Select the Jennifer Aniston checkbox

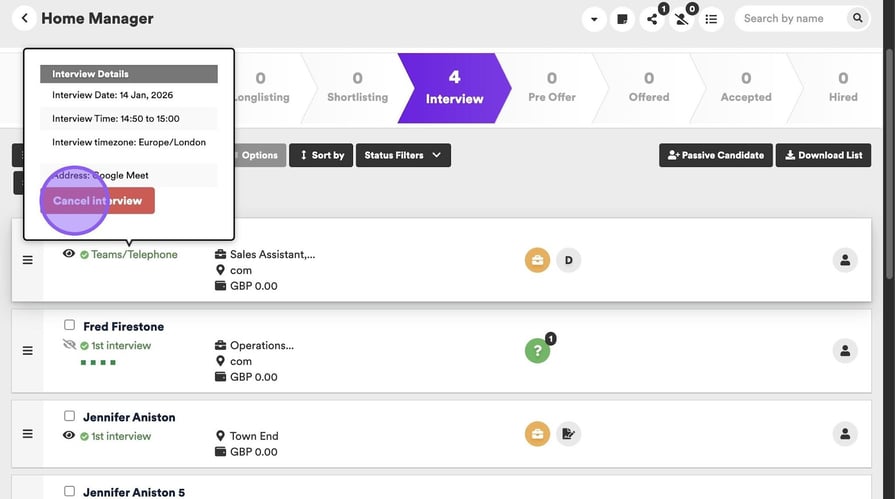tap(69, 416)
